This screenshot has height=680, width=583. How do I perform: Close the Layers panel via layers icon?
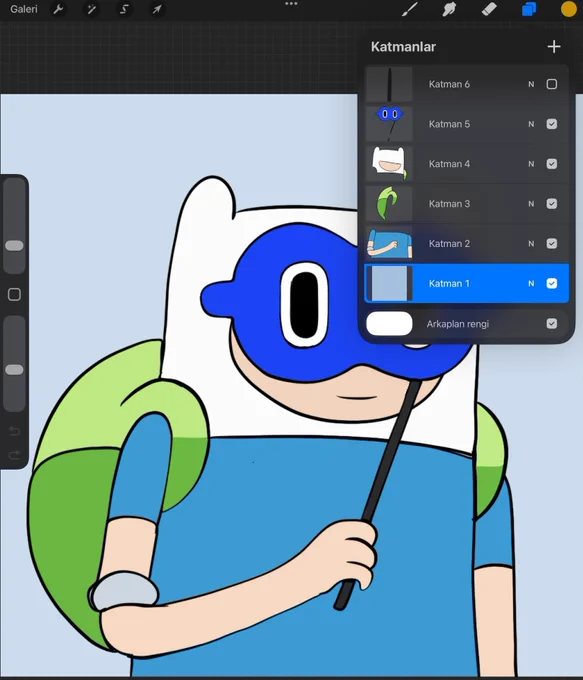coord(529,9)
